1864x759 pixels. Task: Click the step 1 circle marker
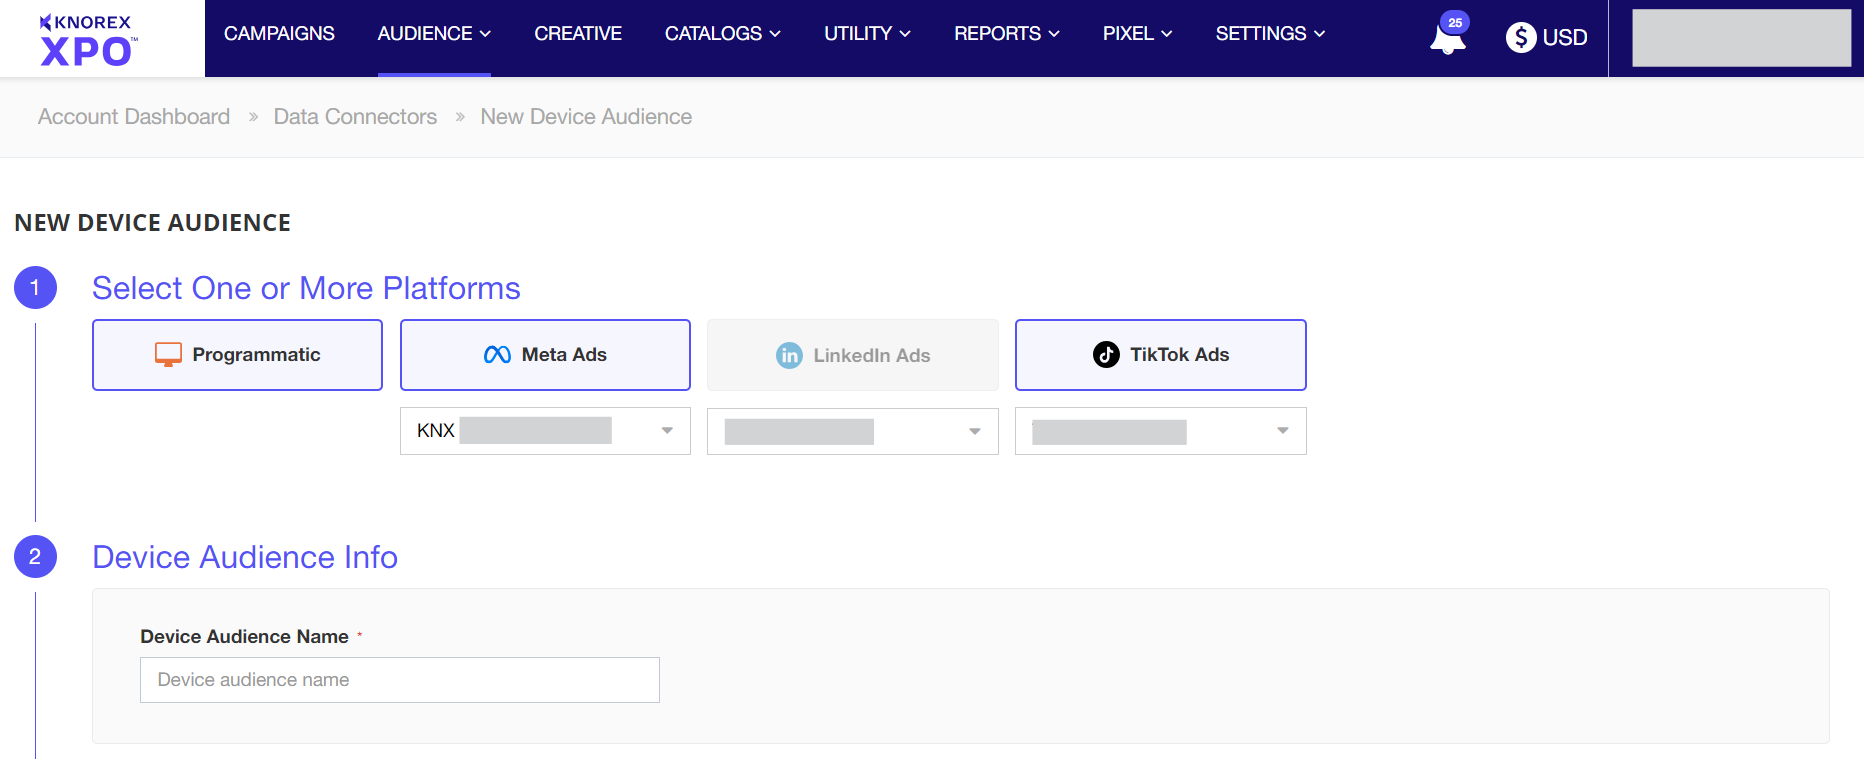35,288
